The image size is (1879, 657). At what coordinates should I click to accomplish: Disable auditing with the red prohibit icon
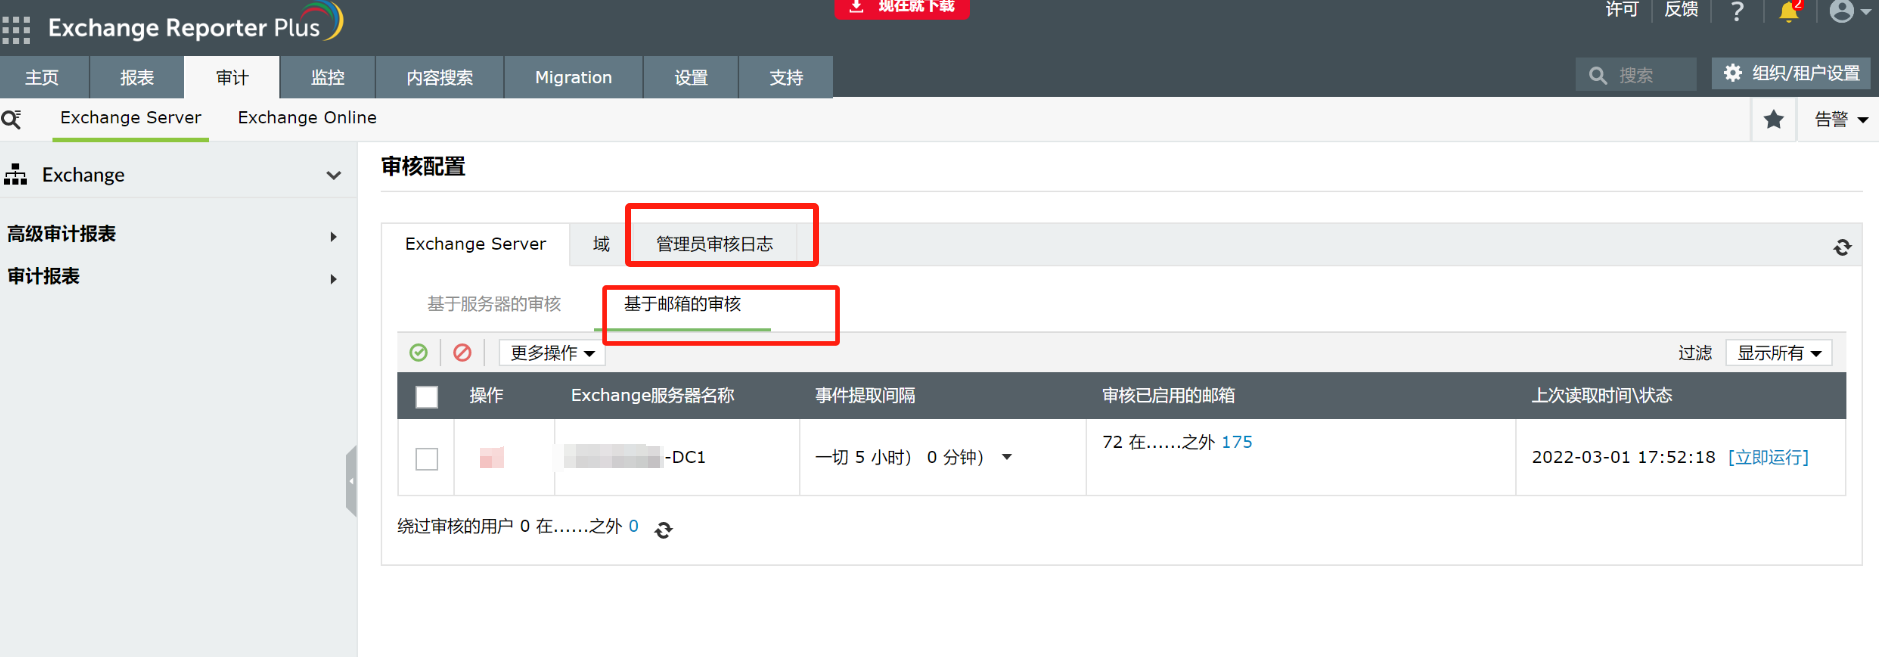[x=462, y=352]
